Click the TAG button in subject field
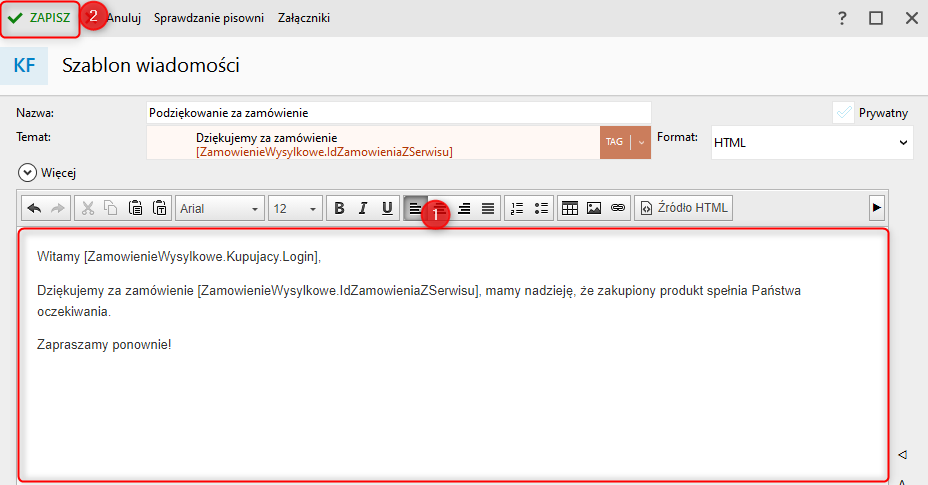This screenshot has width=928, height=485. 614,142
